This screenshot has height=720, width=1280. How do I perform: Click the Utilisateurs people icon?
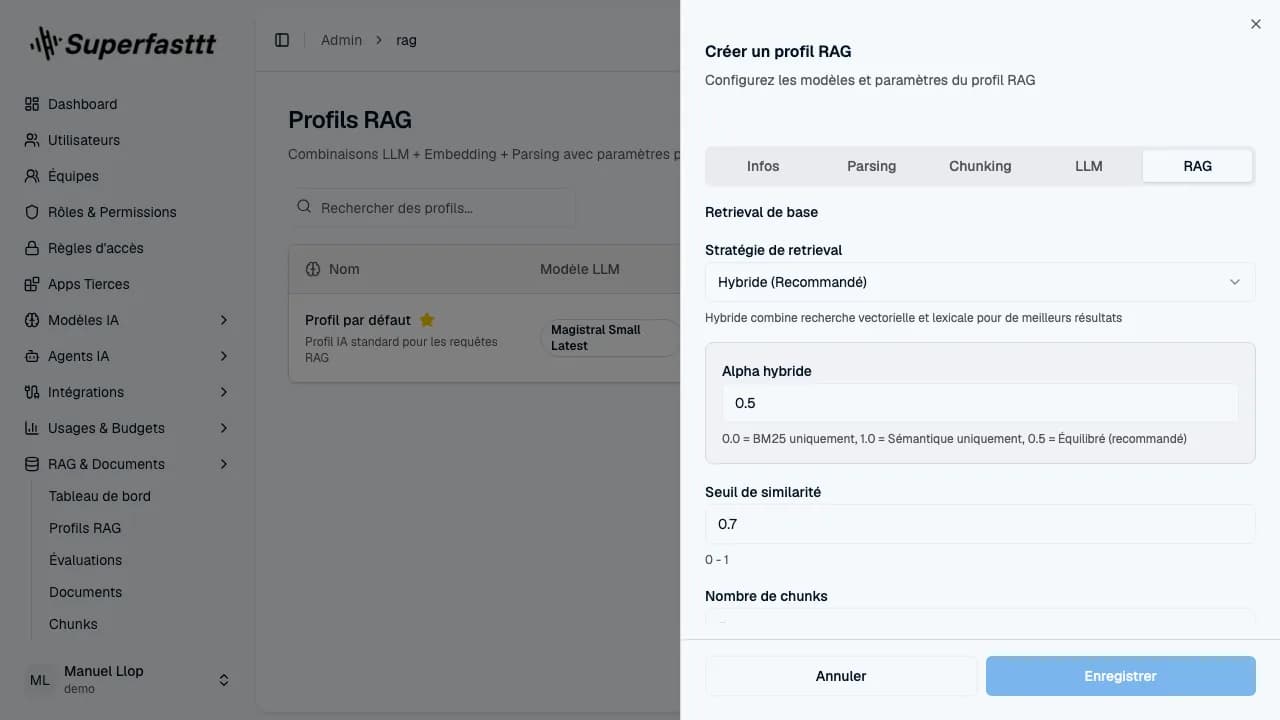point(32,140)
